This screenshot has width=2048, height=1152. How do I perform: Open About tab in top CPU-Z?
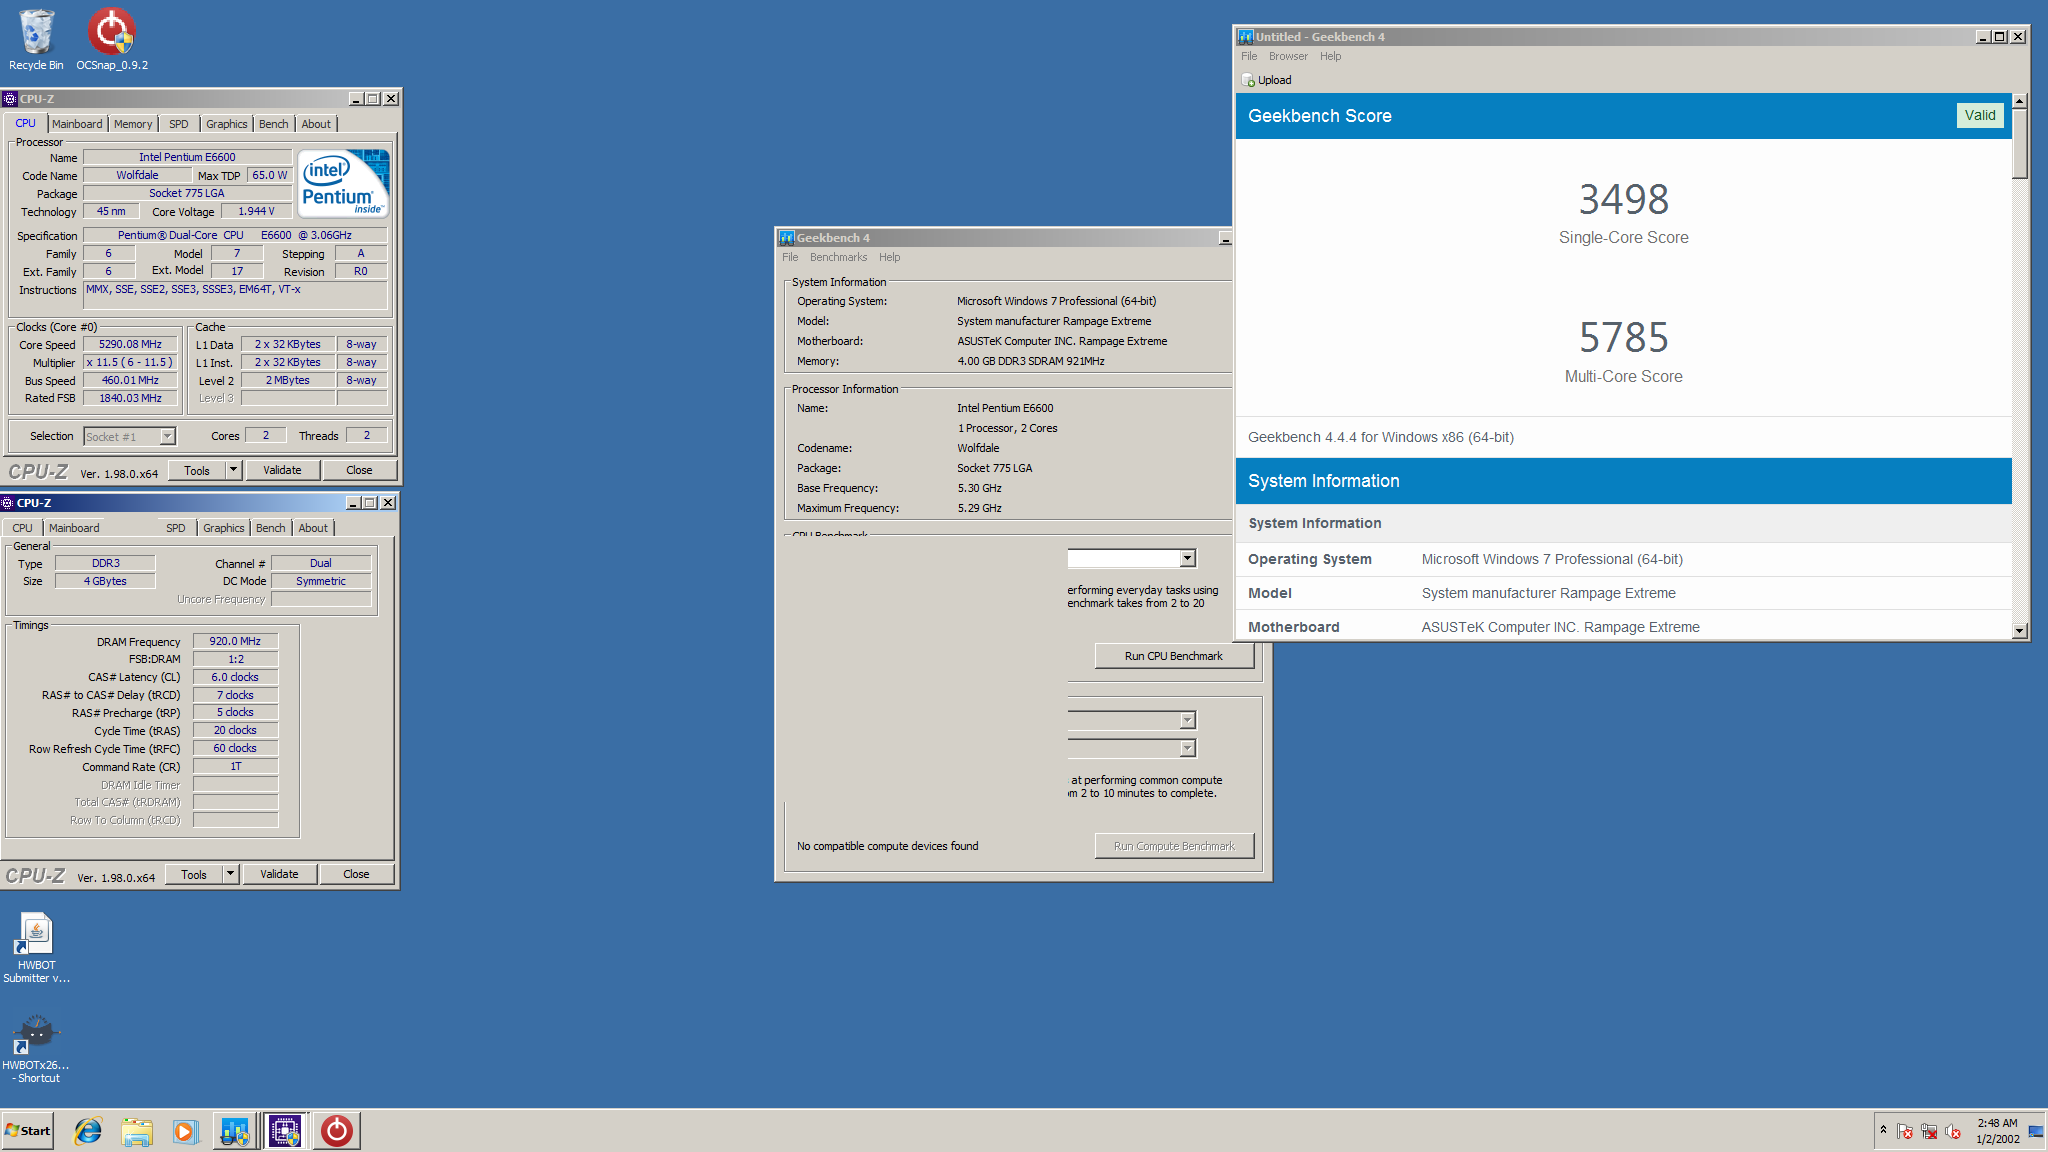point(316,124)
